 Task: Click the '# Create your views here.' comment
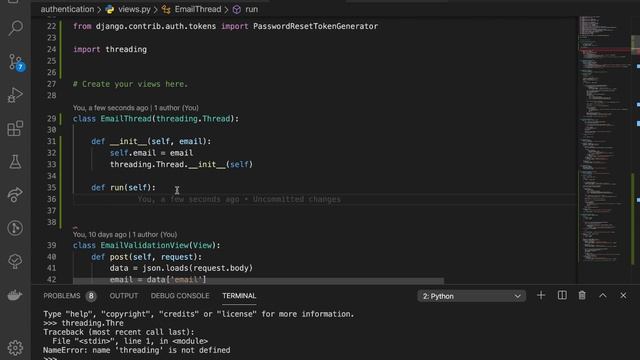(x=130, y=84)
